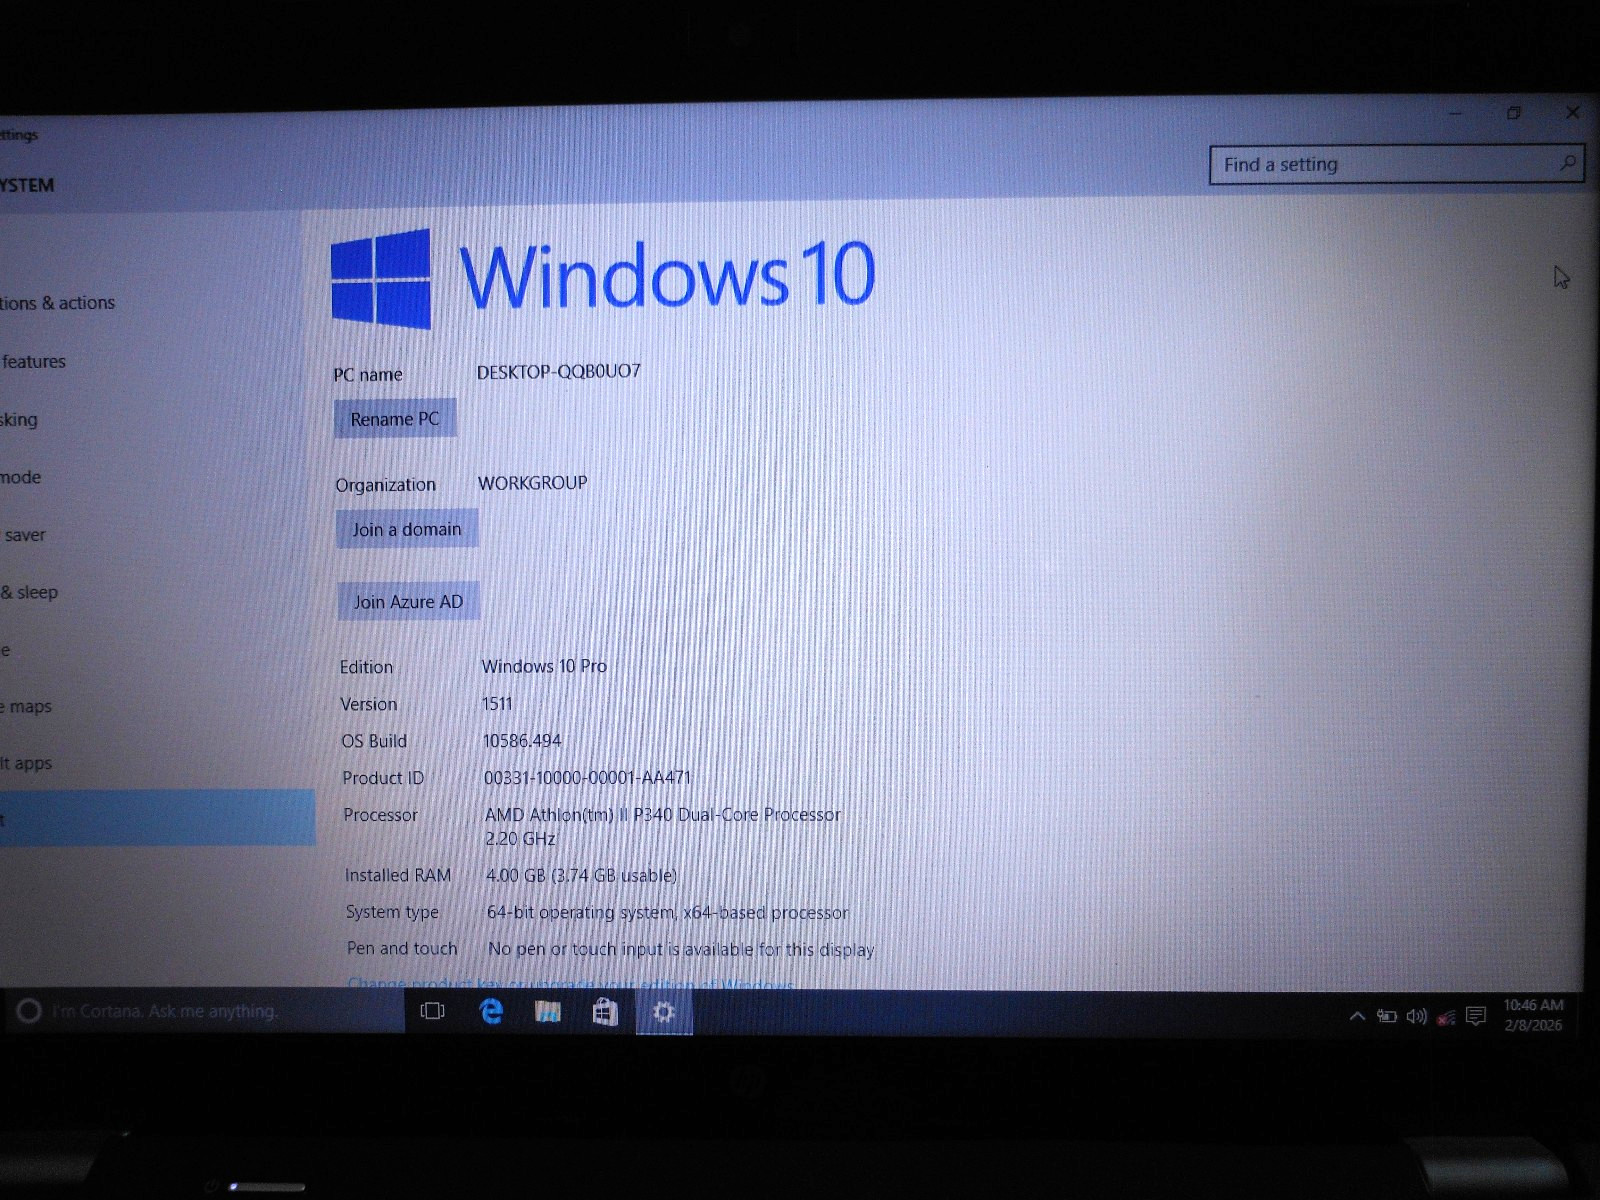Click the Version value 1511
Image resolution: width=1600 pixels, height=1200 pixels.
pos(497,704)
